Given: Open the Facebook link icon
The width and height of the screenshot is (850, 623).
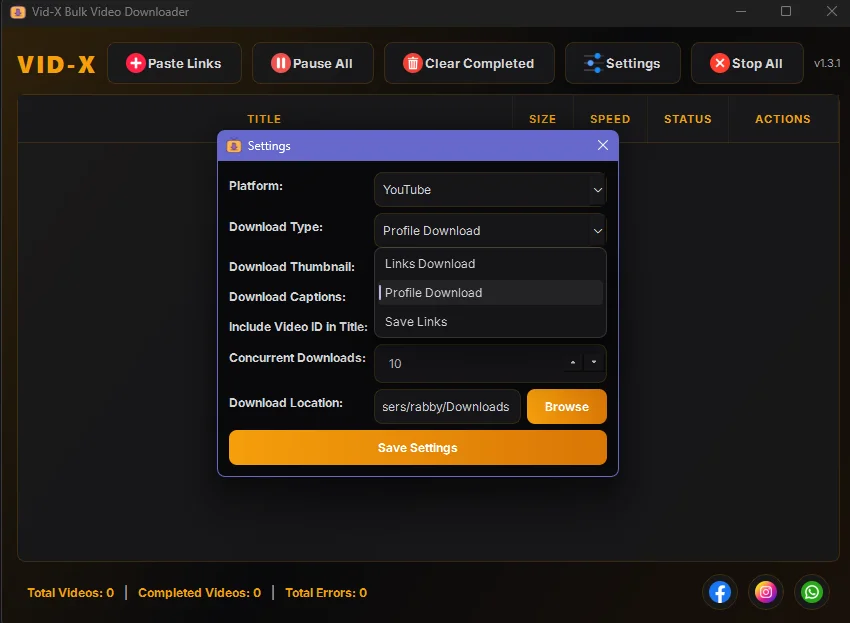Looking at the screenshot, I should click(720, 592).
